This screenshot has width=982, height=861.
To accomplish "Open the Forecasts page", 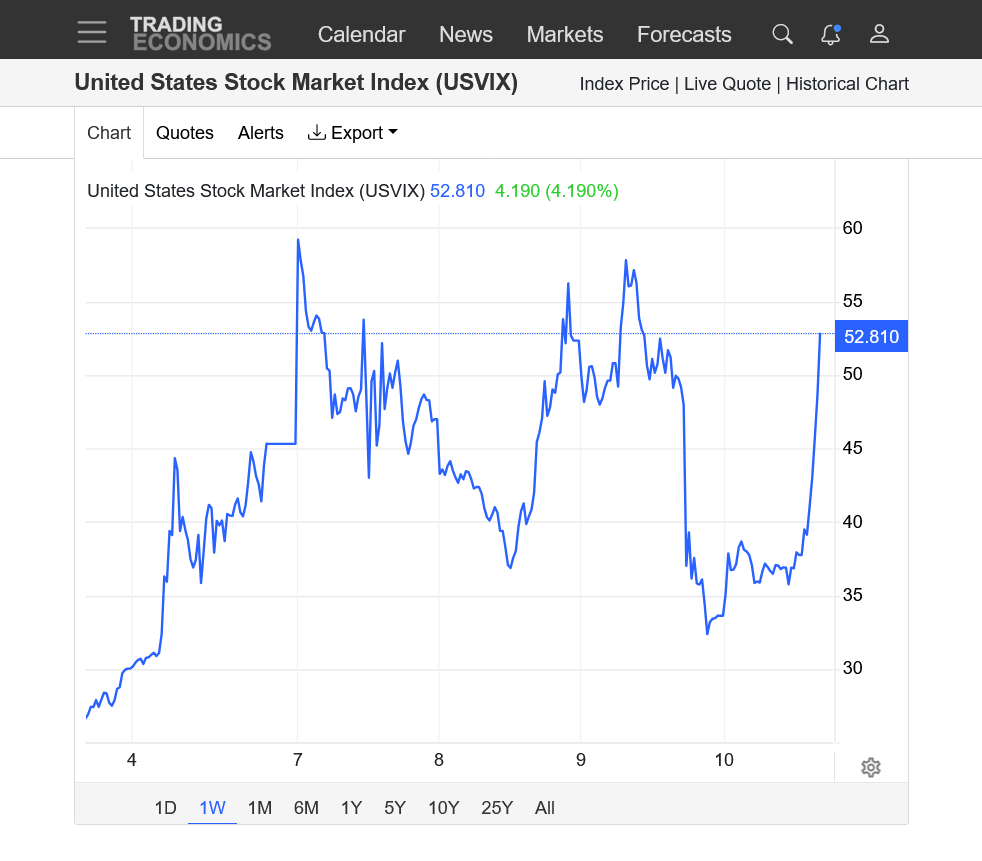I will pyautogui.click(x=684, y=34).
